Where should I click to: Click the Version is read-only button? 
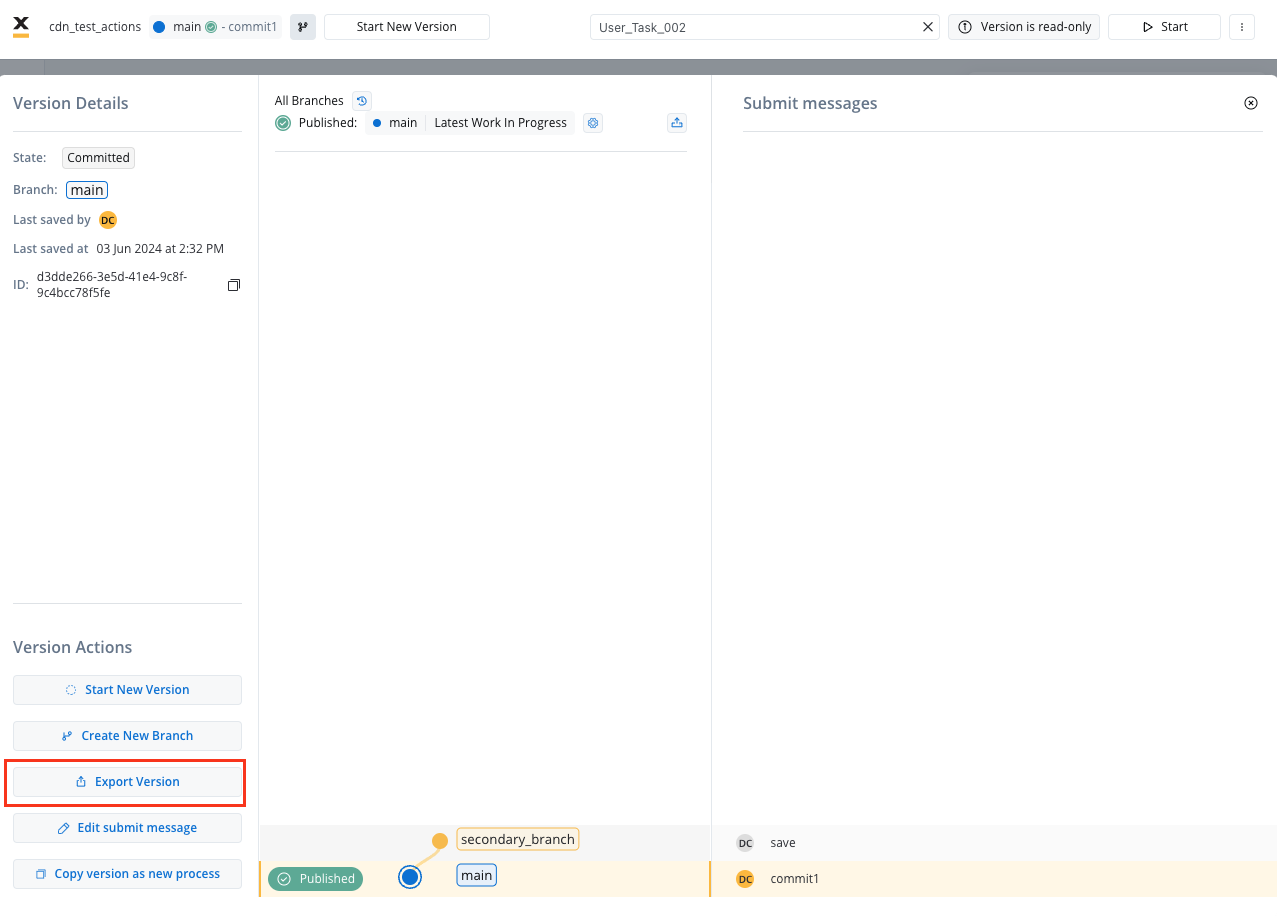(x=1024, y=27)
